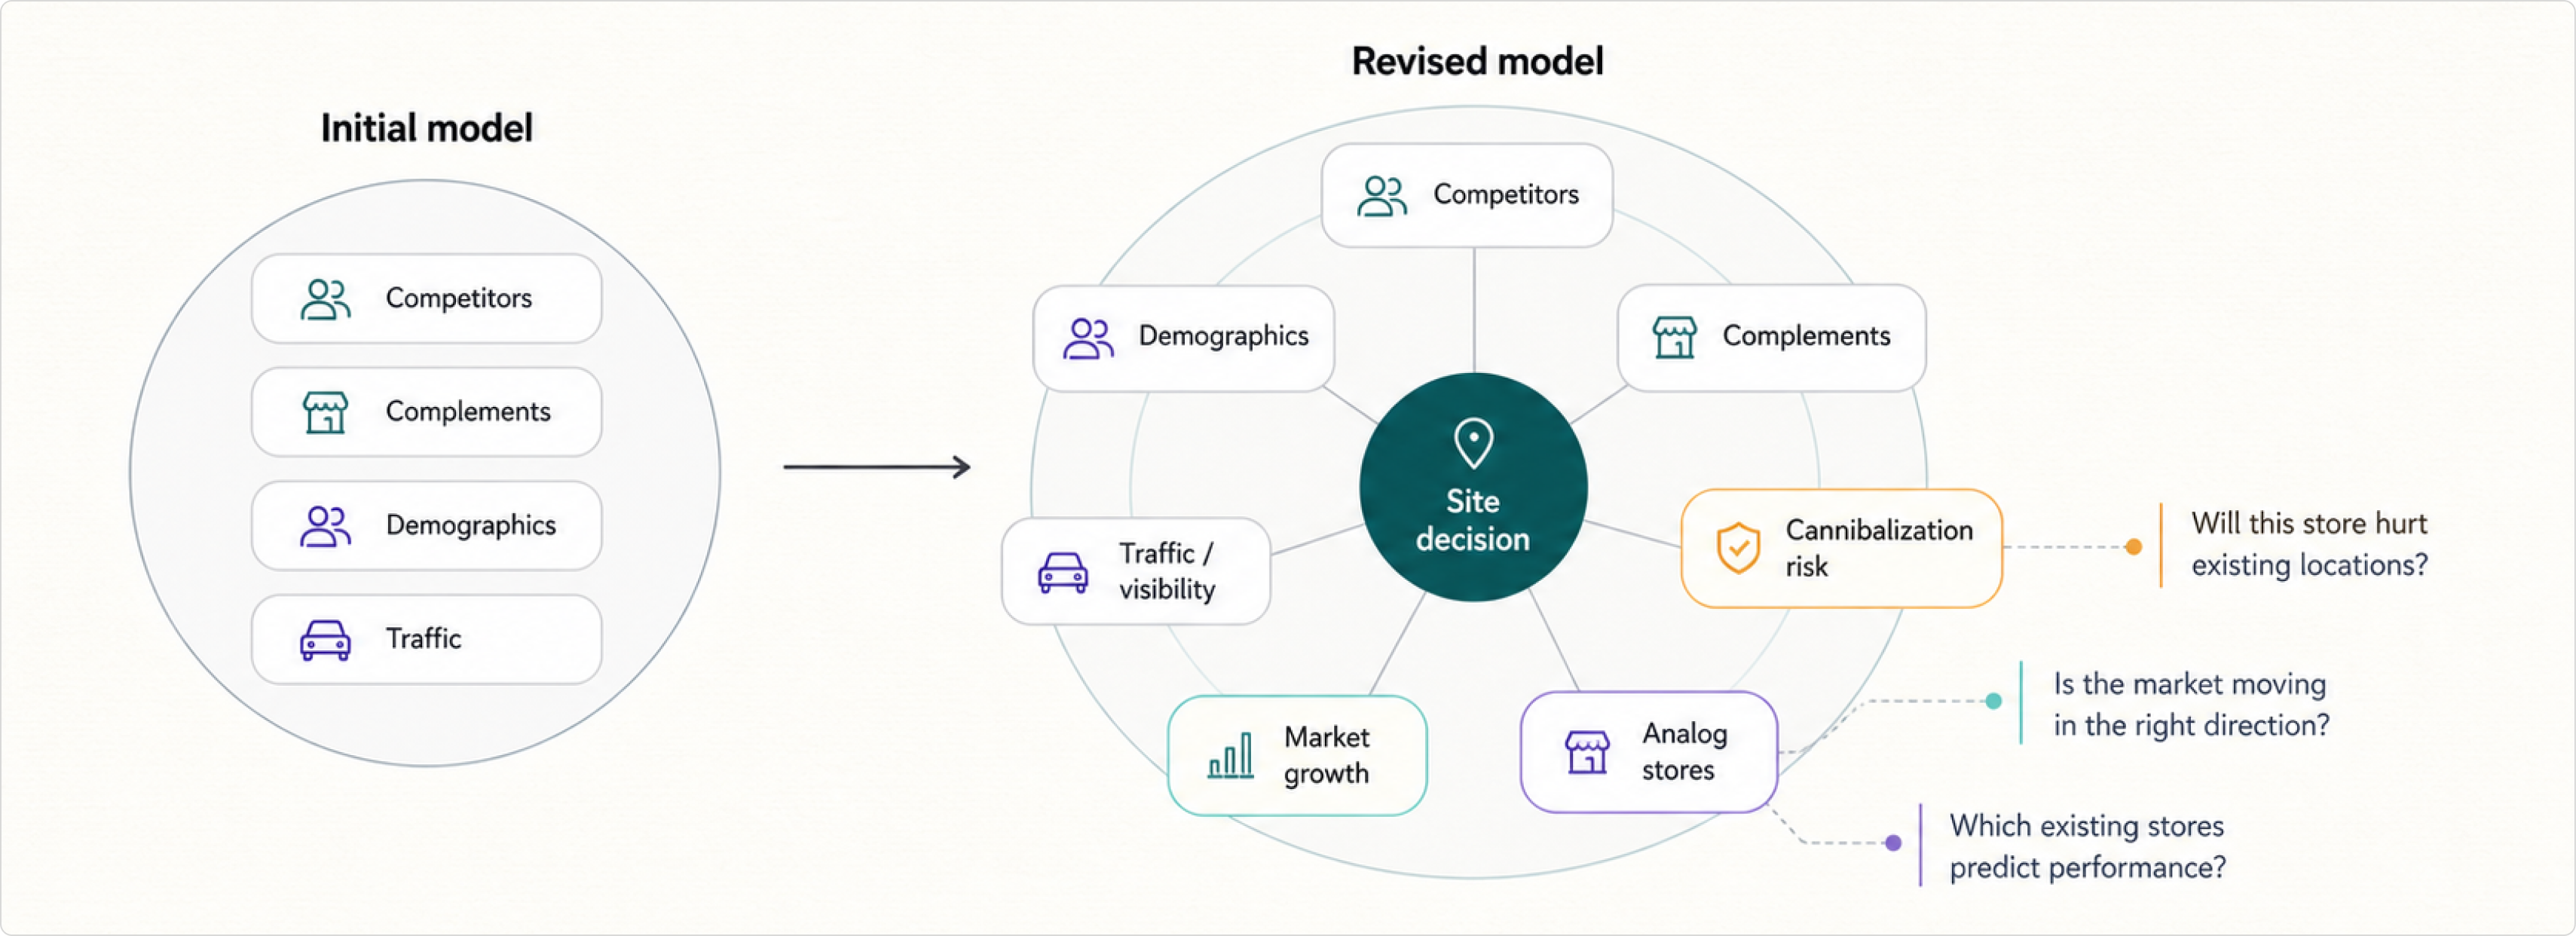Screen dimensions: 2576x936
Task: Open the Complements node in Revised model
Action: (1772, 337)
